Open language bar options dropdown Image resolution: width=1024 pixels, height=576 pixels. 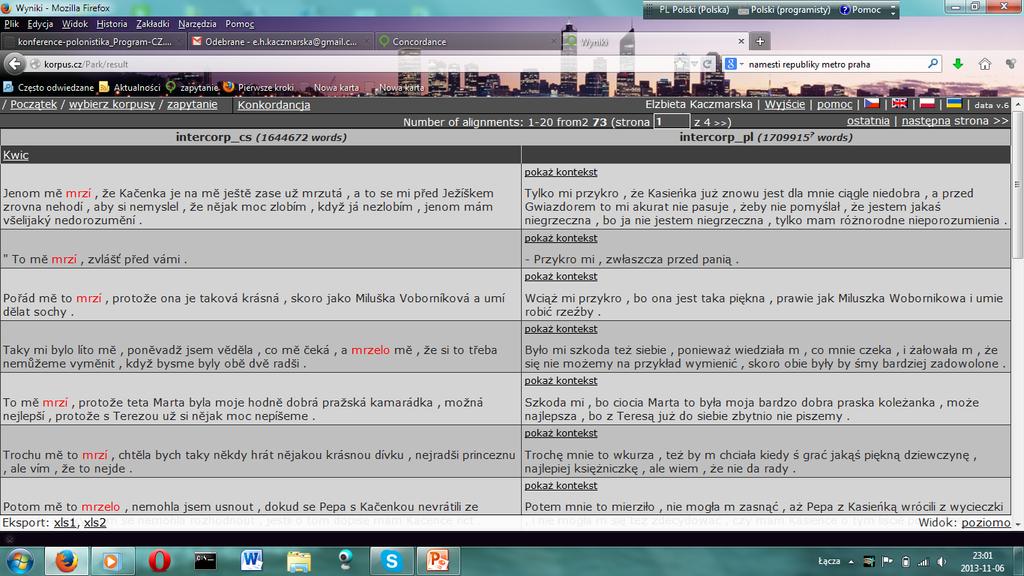click(893, 10)
